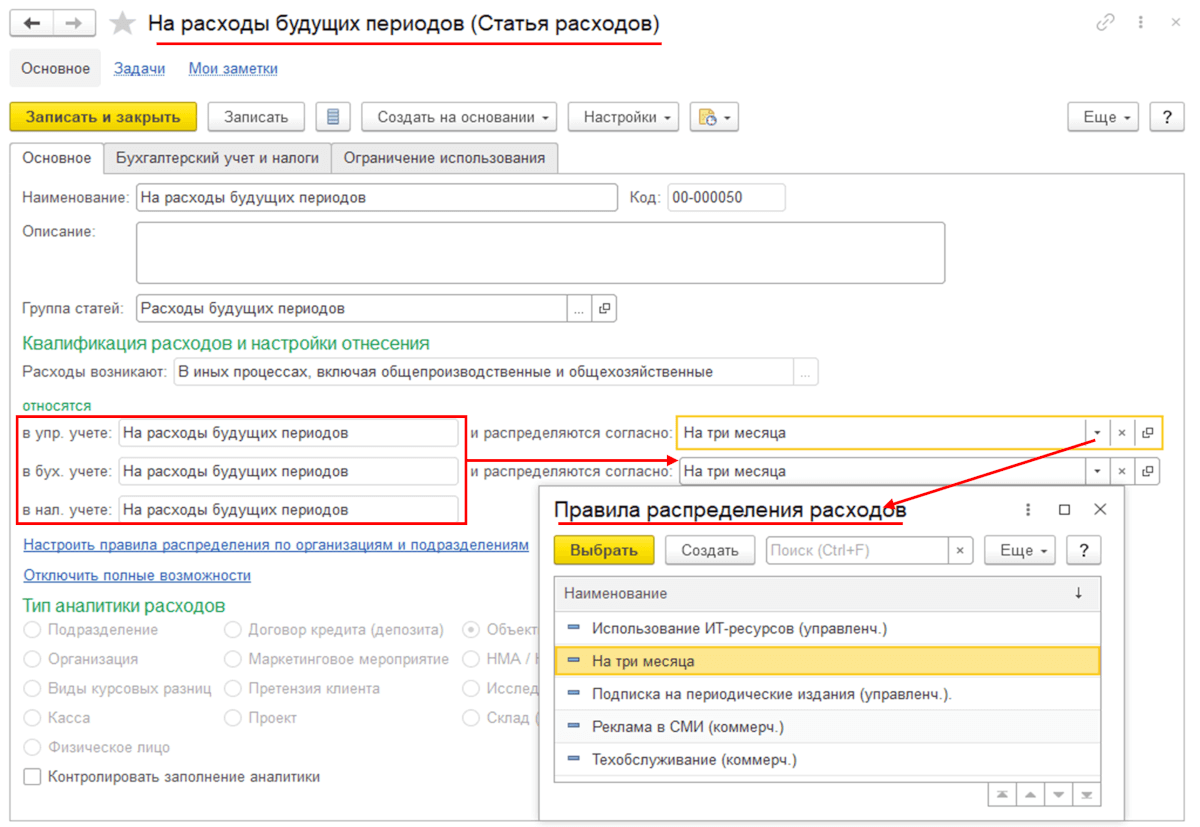Select row Использование ИТ-ресурсов (управленч.)
The width and height of the screenshot is (1200, 827).
(827, 629)
